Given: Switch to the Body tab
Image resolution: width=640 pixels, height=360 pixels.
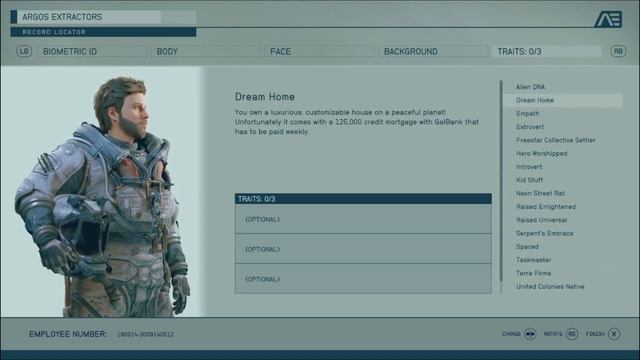Looking at the screenshot, I should point(206,51).
